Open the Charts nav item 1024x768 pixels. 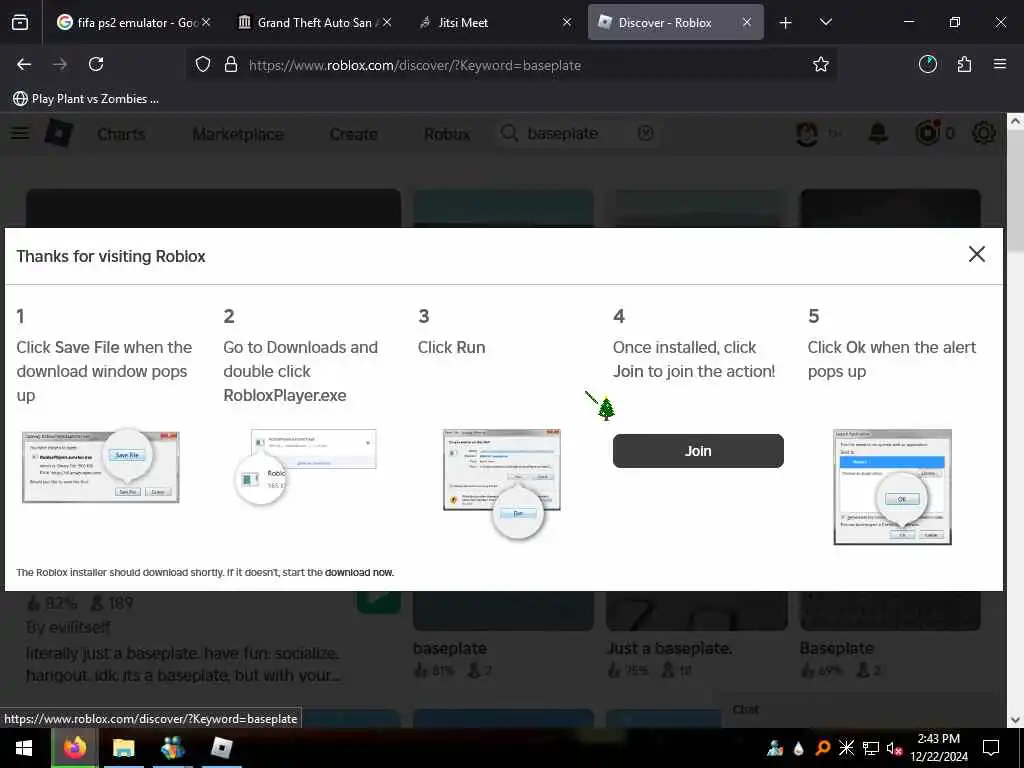(121, 134)
